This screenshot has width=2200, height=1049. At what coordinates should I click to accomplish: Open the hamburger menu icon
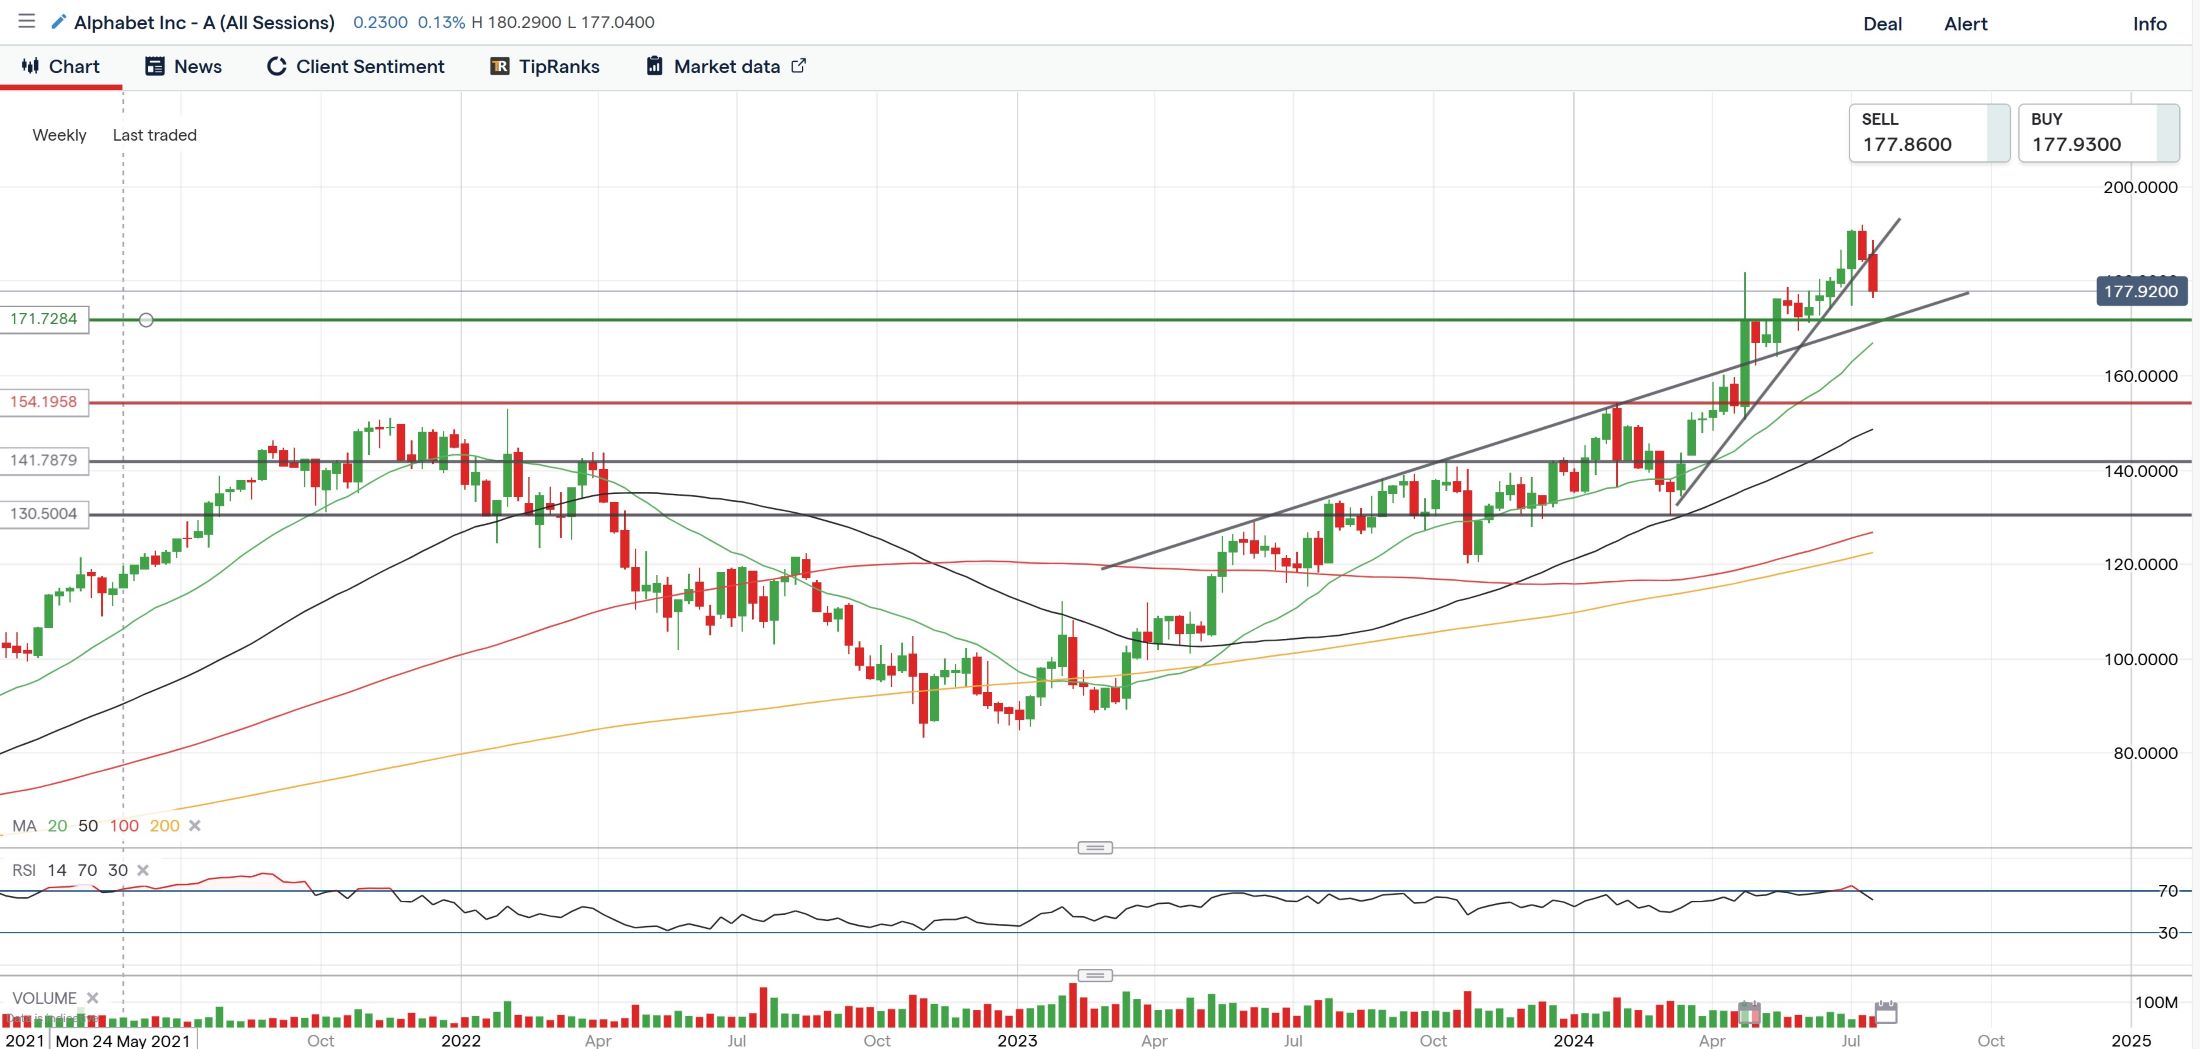tap(27, 21)
